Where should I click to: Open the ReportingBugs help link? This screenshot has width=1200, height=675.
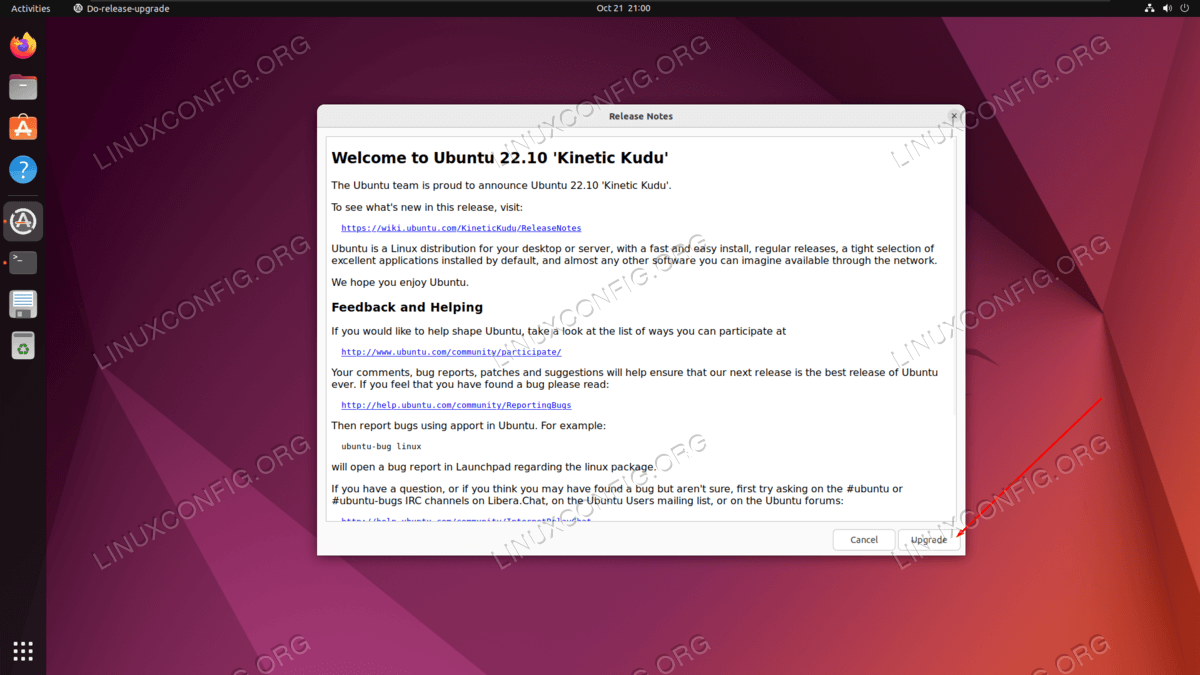point(456,405)
